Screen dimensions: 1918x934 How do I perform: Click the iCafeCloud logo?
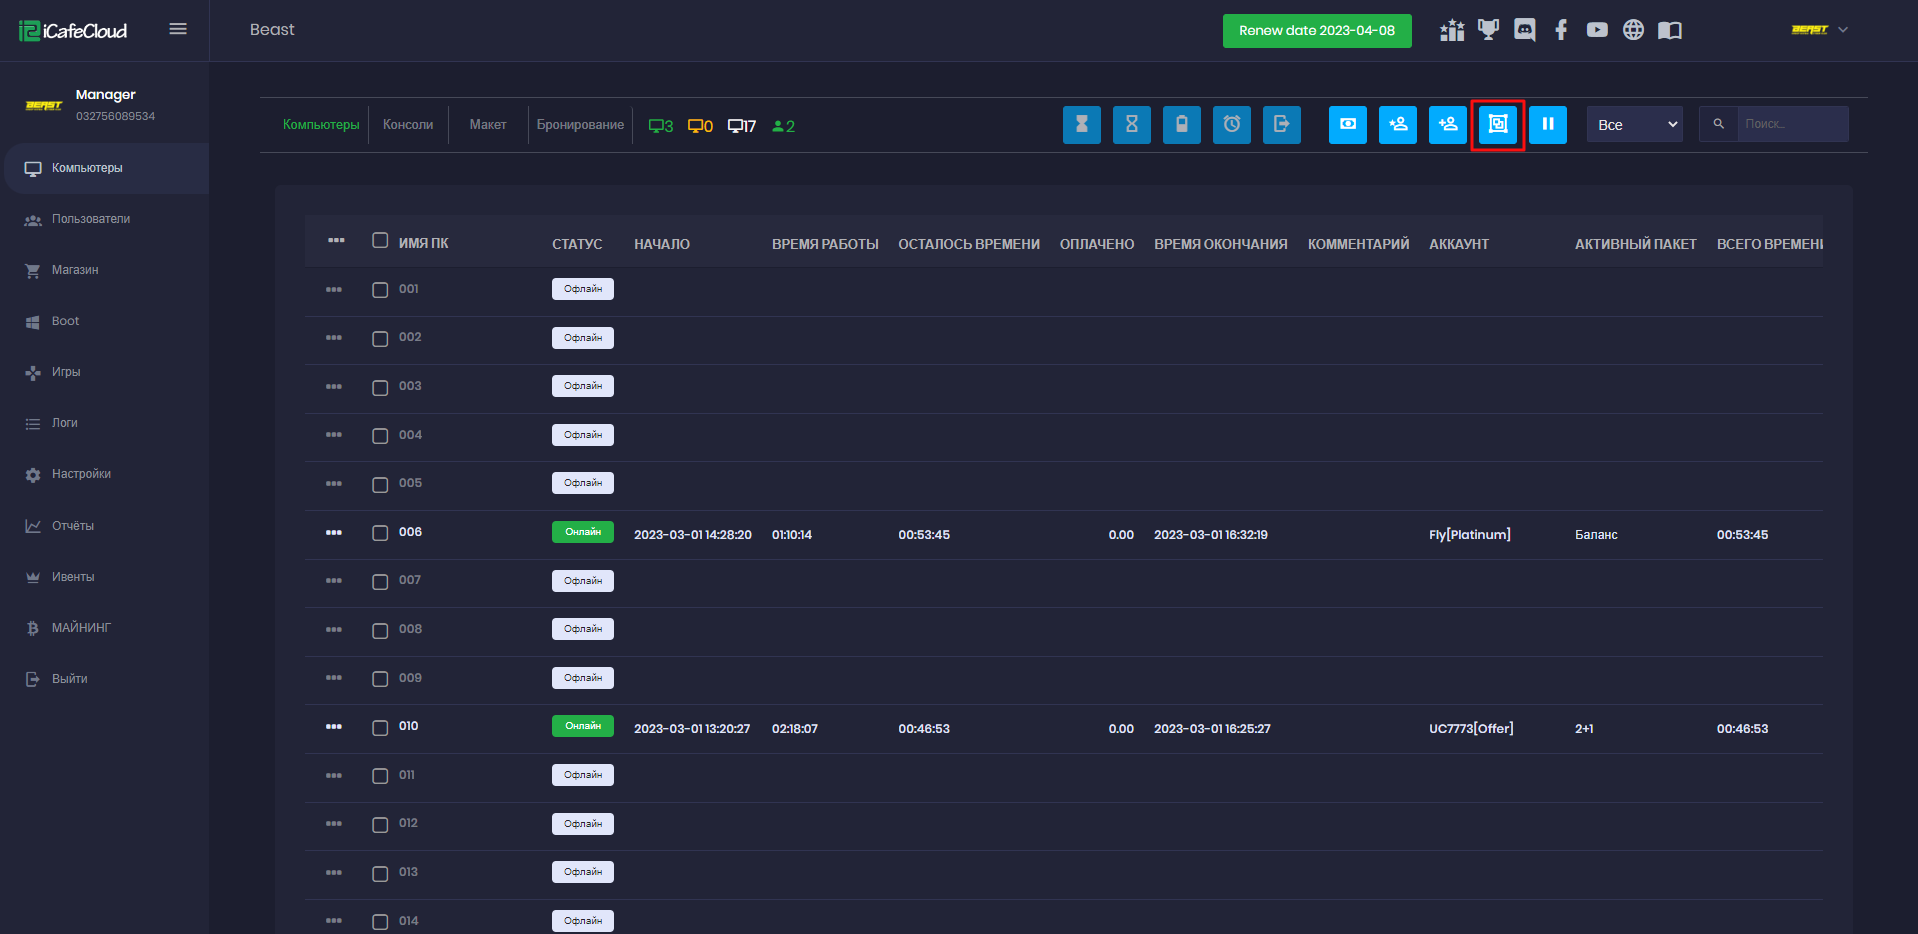pyautogui.click(x=73, y=30)
